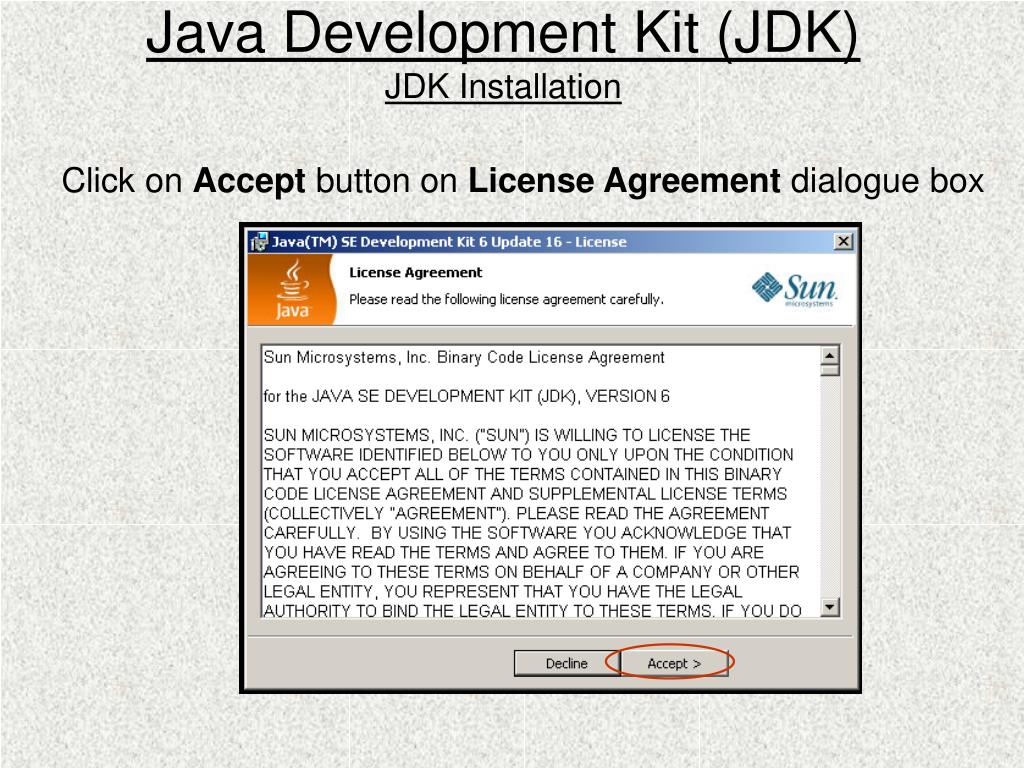1024x768 pixels.
Task: Click the line starting 'SUN MICROSYSTEMS, INC. ("SUN")'
Action: pos(507,435)
